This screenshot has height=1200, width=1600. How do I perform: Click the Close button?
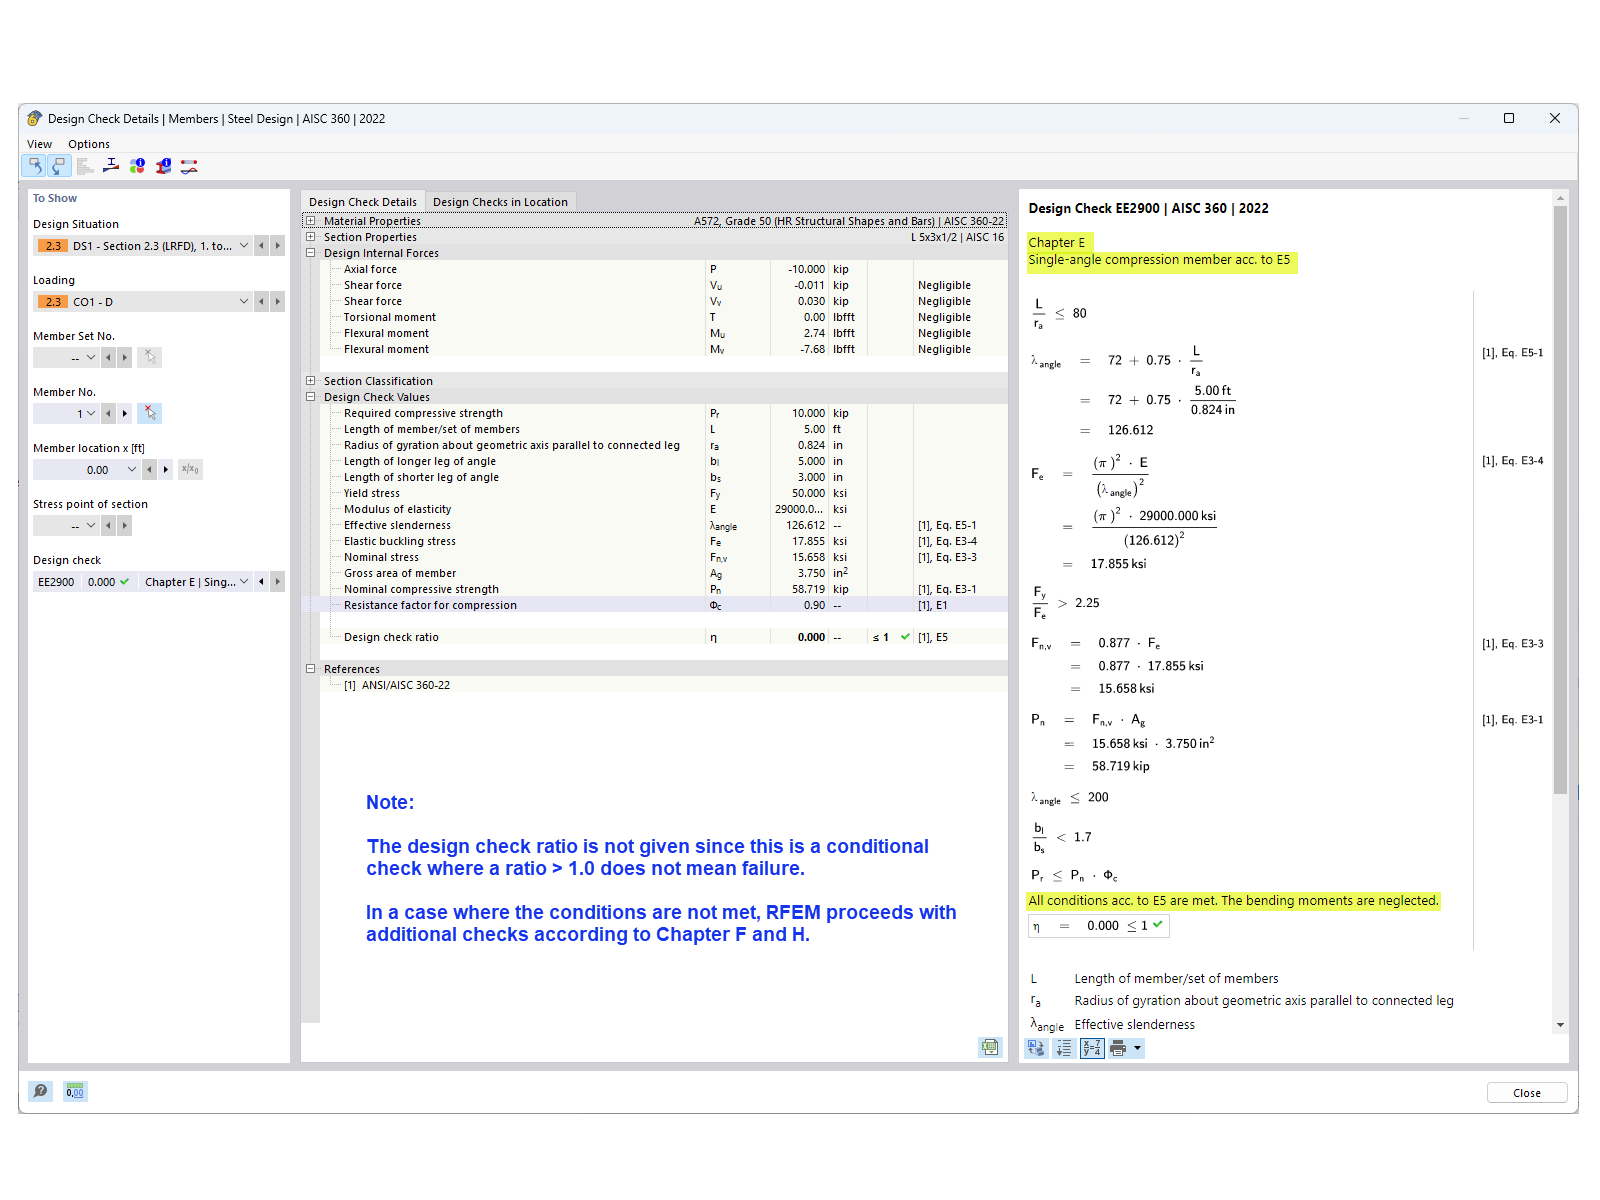pyautogui.click(x=1526, y=1093)
